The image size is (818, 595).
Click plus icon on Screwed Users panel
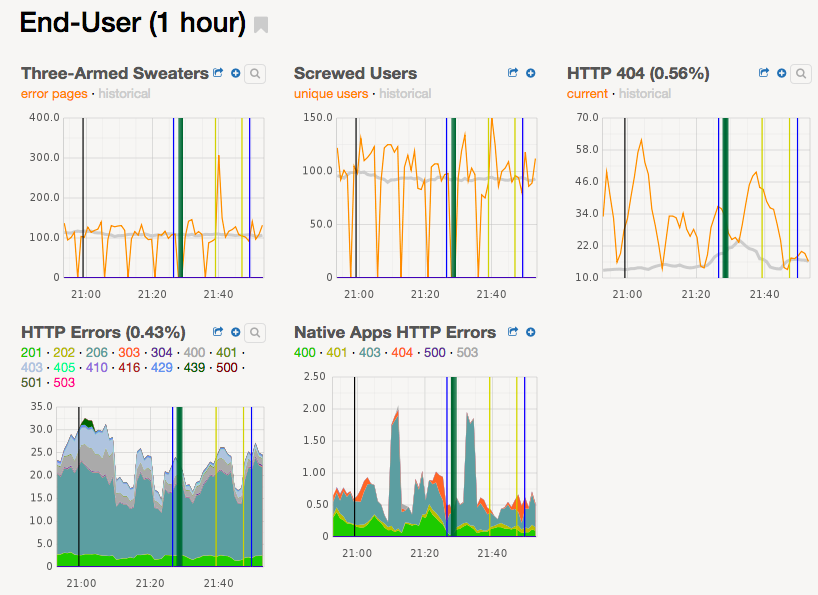tap(531, 73)
